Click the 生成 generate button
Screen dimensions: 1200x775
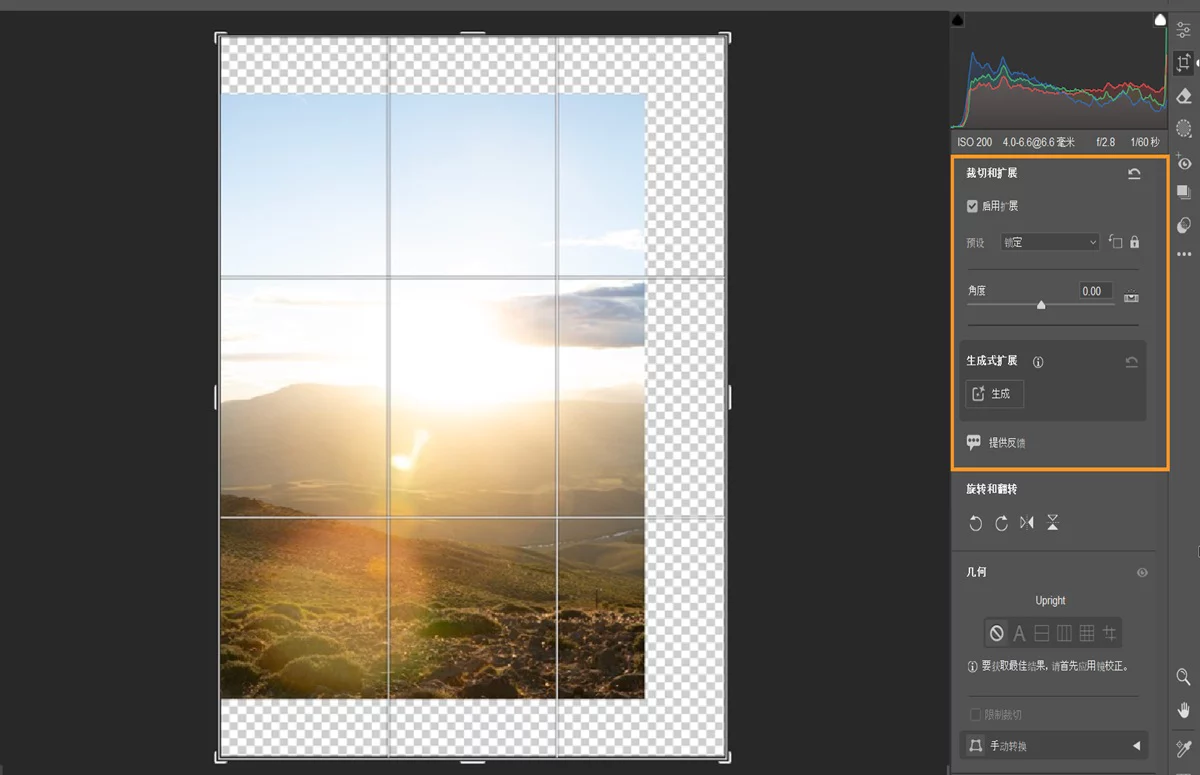pos(994,394)
